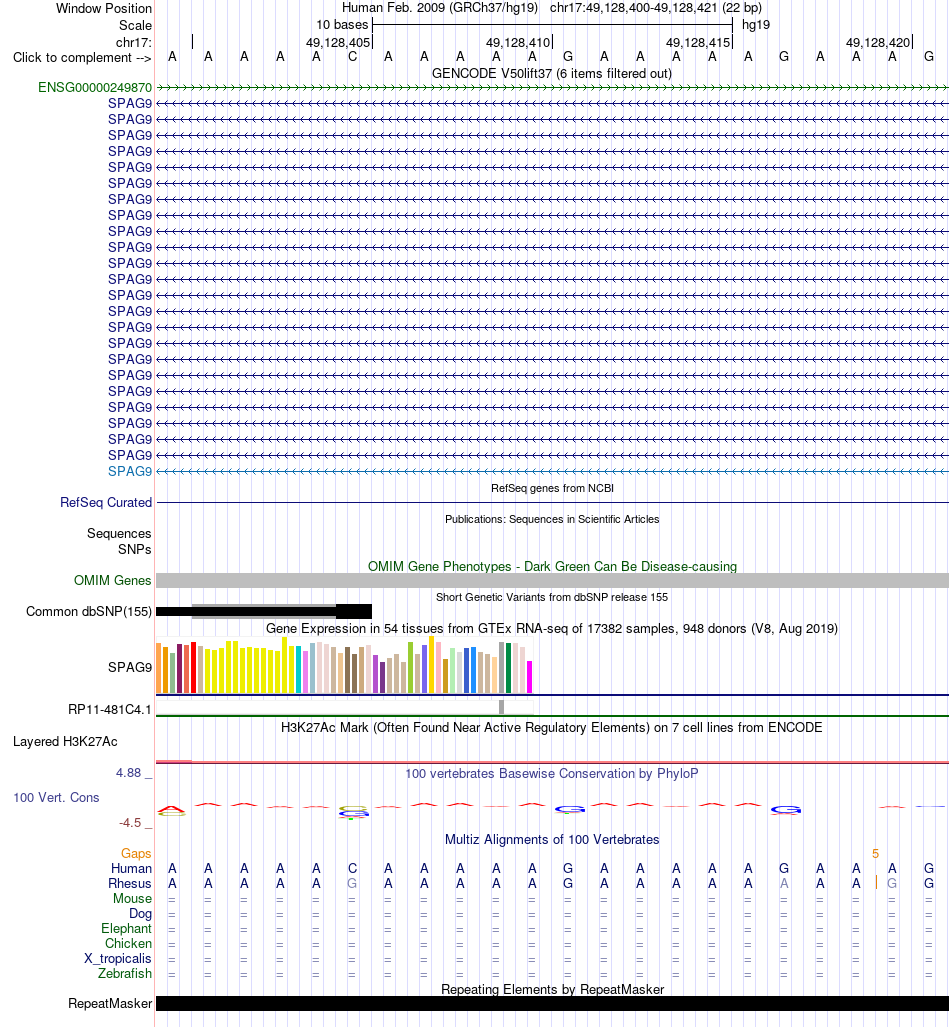
Task: Click 'Publications: Sequences in Scientific Articles' title
Action: point(552,519)
